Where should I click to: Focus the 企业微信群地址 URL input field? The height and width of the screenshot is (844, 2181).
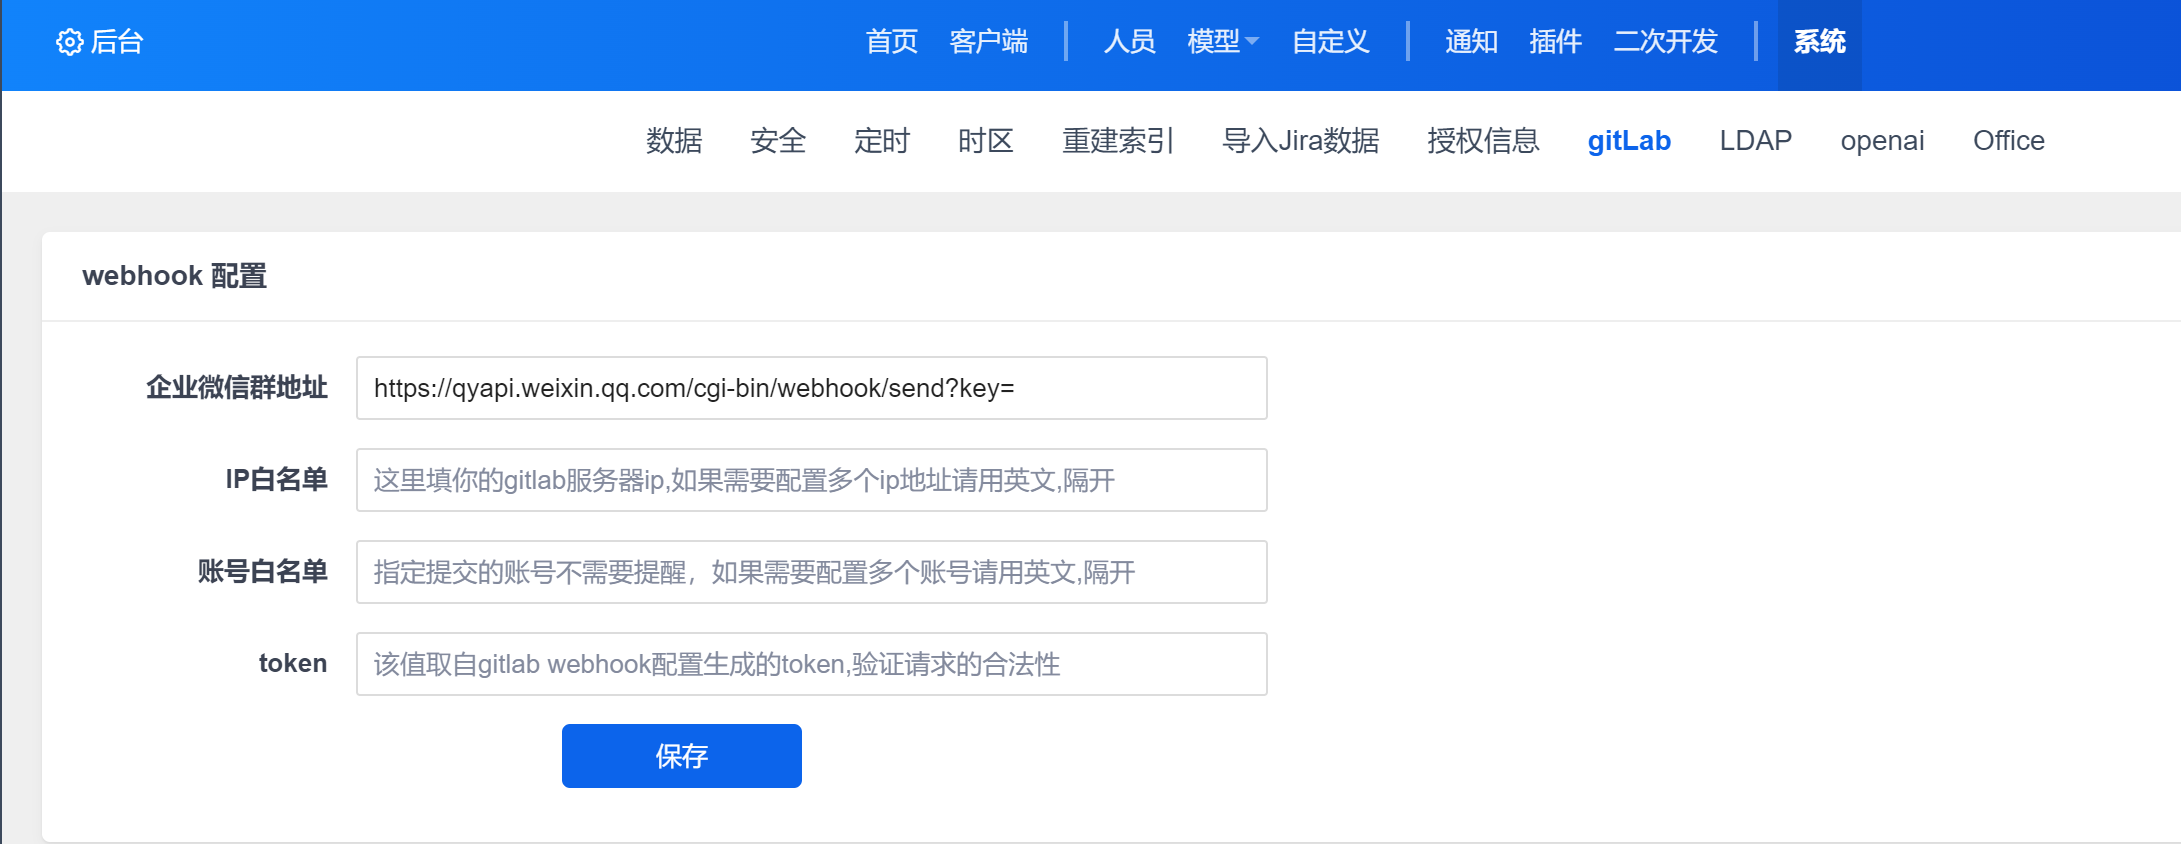(812, 388)
